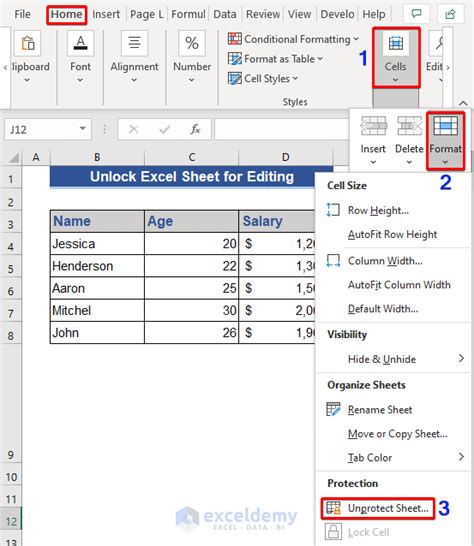This screenshot has height=546, width=474.
Task: Click the Insert Function fx icon
Action: point(195,130)
